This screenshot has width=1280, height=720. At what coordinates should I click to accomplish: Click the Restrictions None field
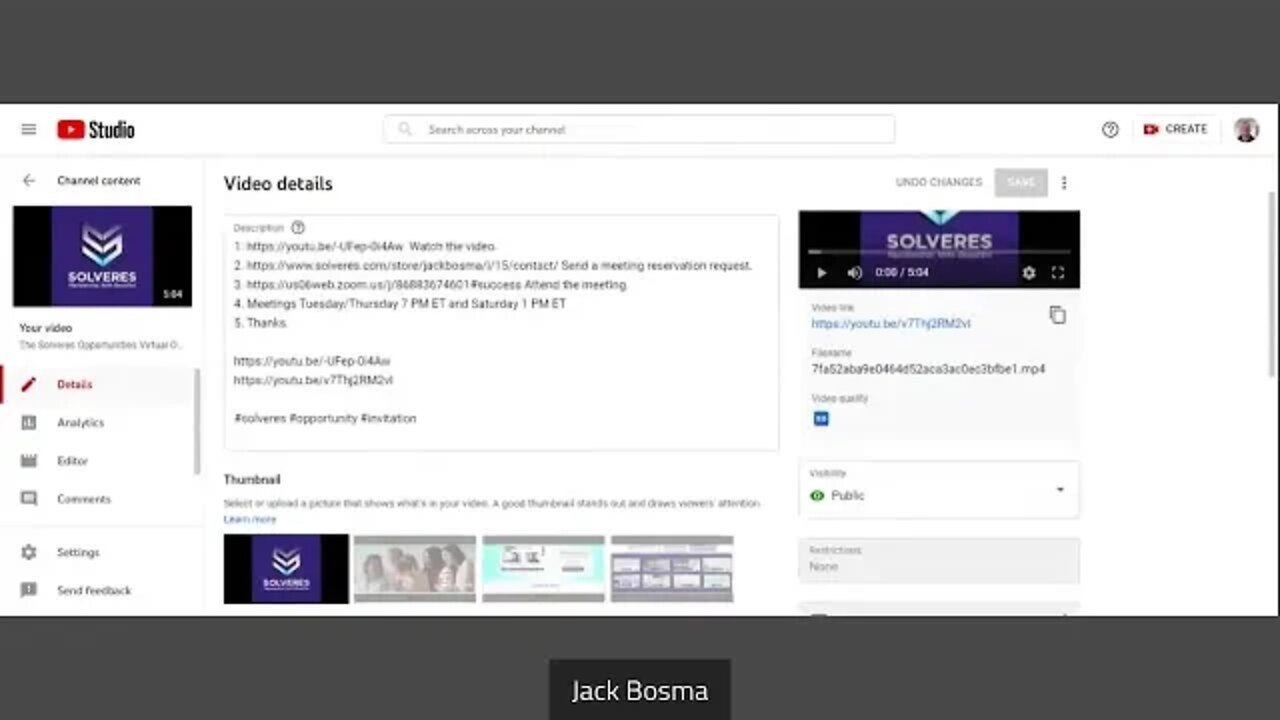point(939,560)
